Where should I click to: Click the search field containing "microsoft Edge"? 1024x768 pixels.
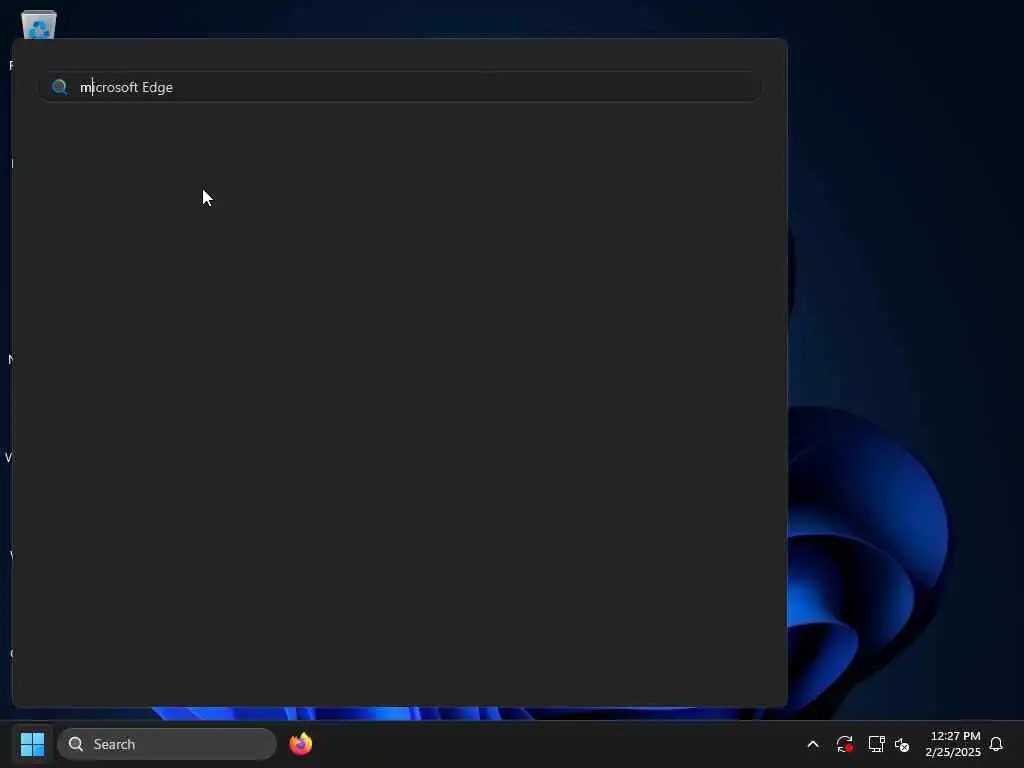400,87
